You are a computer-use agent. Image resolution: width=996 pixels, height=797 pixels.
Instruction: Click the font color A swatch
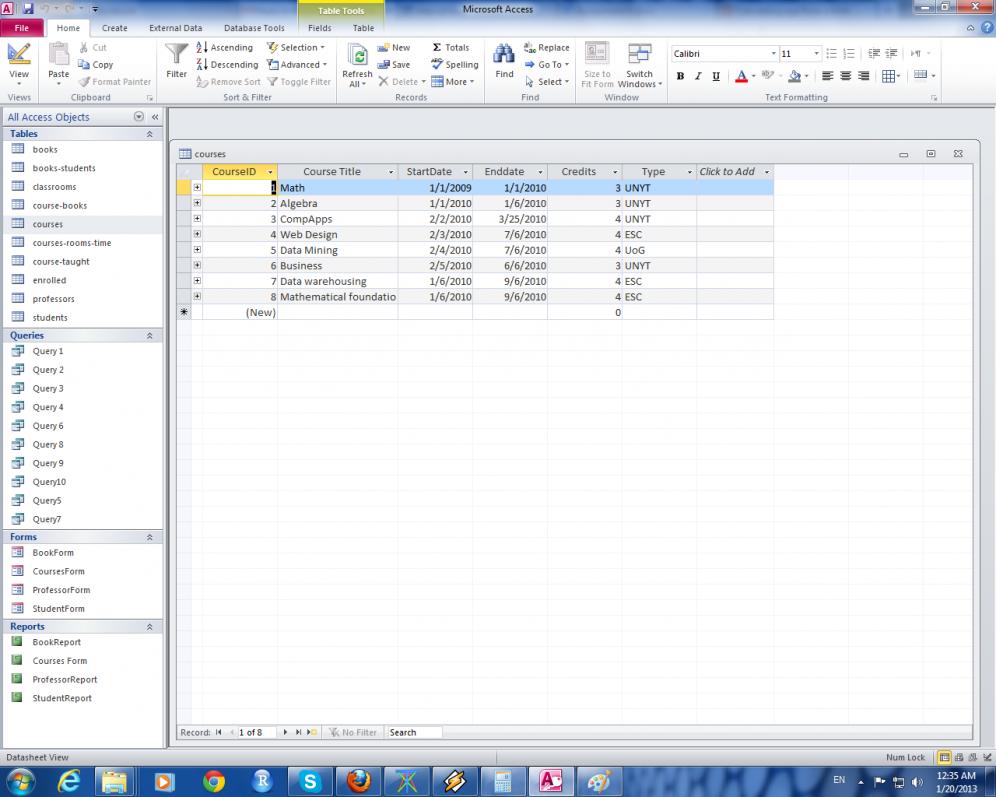(741, 76)
